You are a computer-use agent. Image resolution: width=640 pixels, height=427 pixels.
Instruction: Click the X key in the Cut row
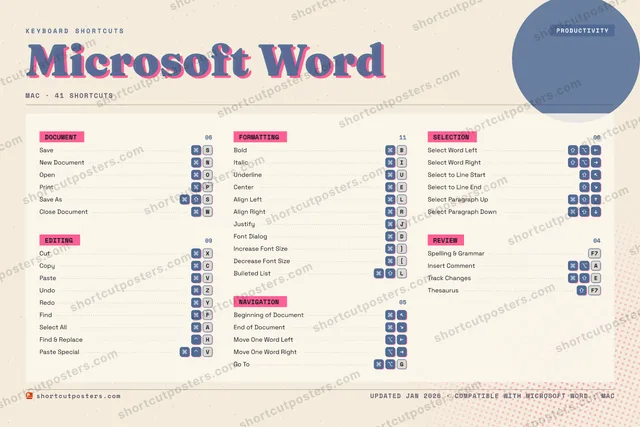coord(208,253)
